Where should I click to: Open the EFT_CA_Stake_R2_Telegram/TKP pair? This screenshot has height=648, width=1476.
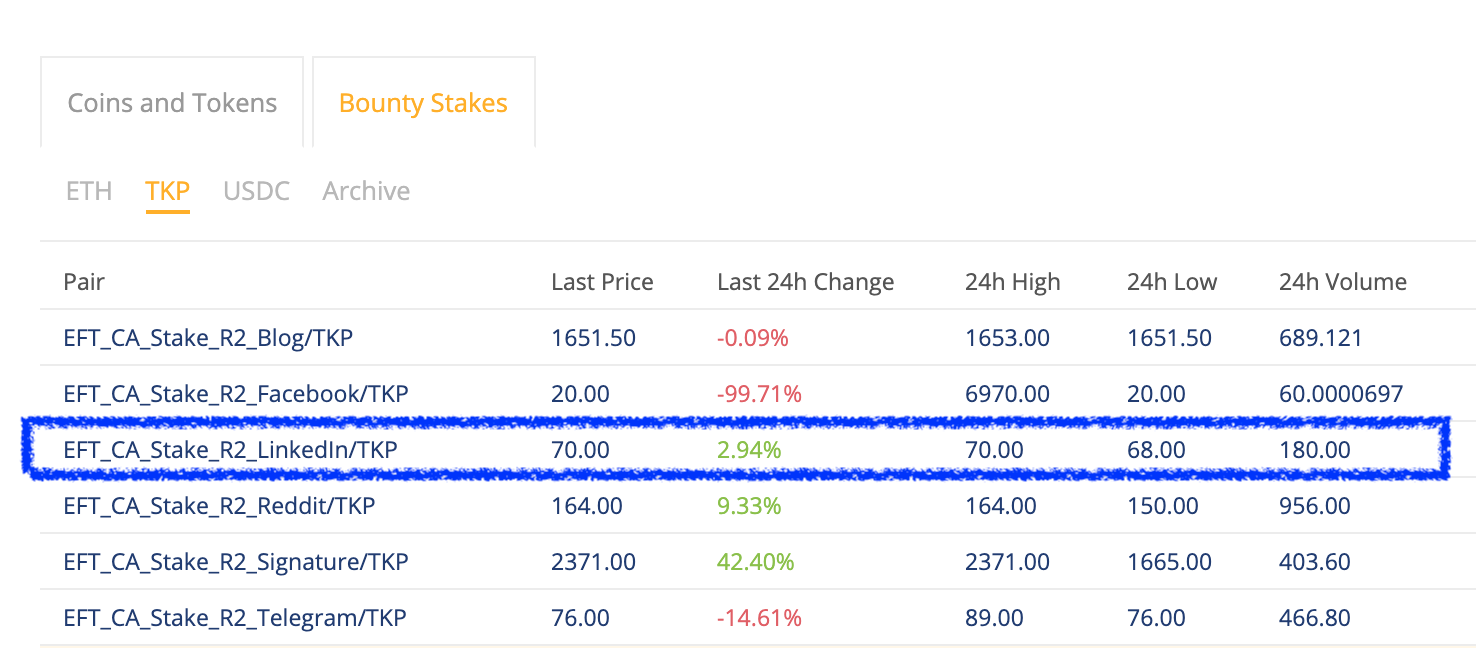[x=235, y=618]
